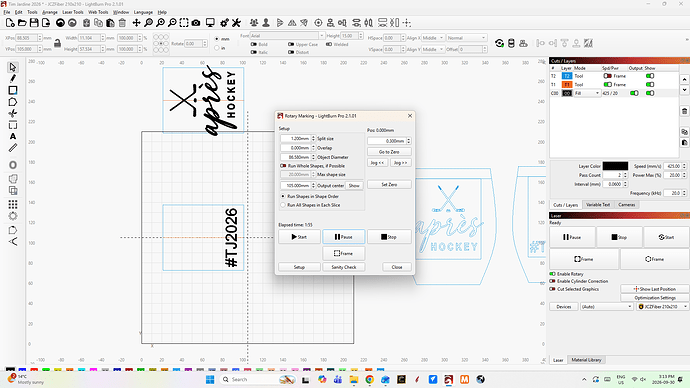
Task: Create a new file from top toolbar
Action: coord(10,23)
